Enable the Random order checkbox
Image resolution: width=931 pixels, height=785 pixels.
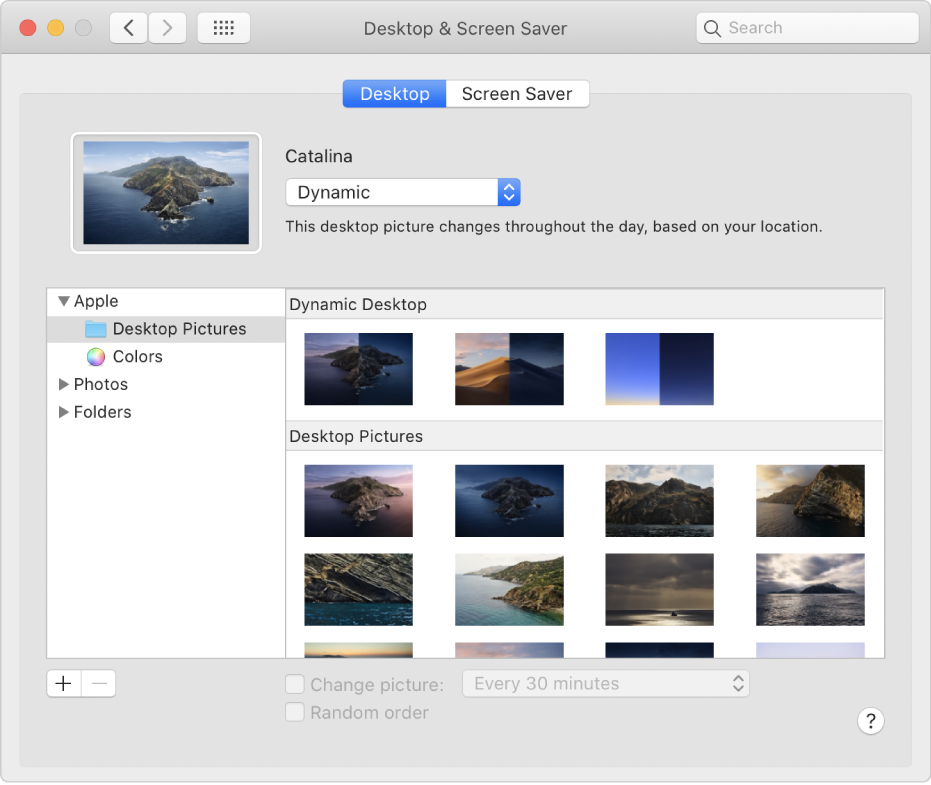(295, 712)
